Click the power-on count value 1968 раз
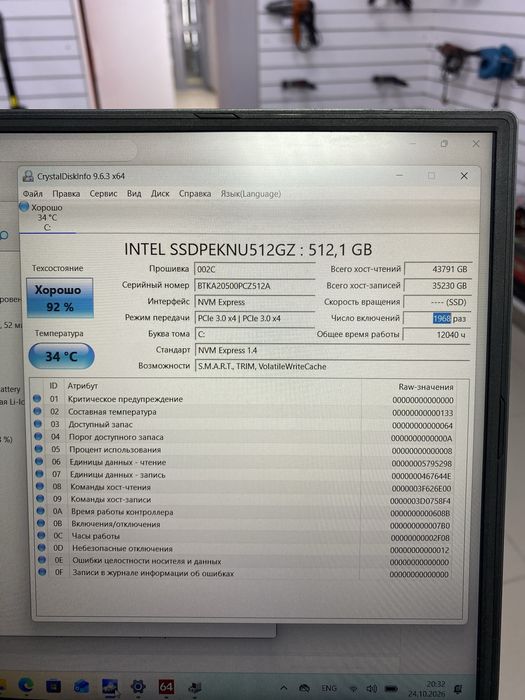Screen dimensions: 525x700 [437, 318]
